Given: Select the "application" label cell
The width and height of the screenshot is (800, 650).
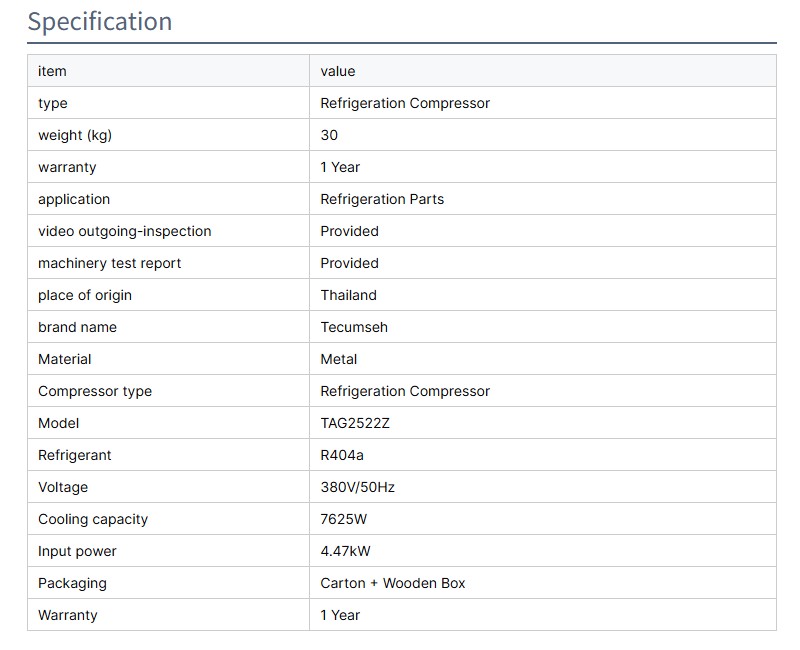Looking at the screenshot, I should 74,199.
